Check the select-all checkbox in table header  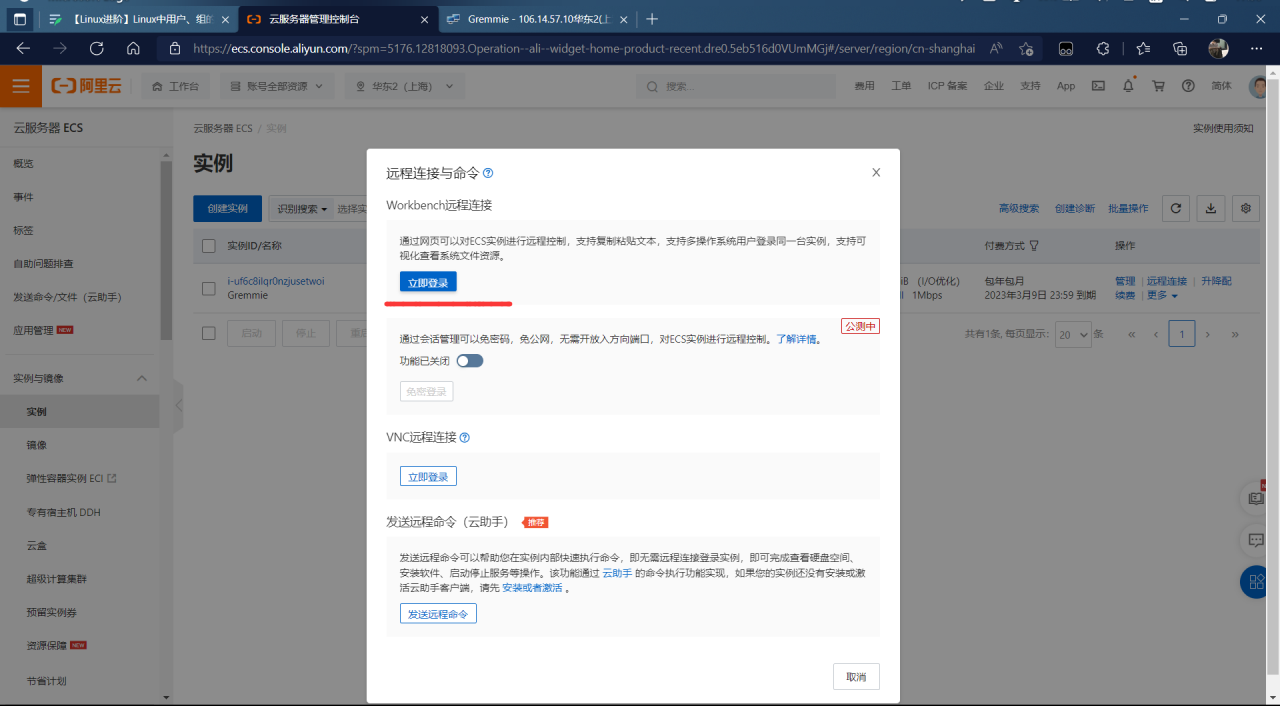(x=209, y=246)
